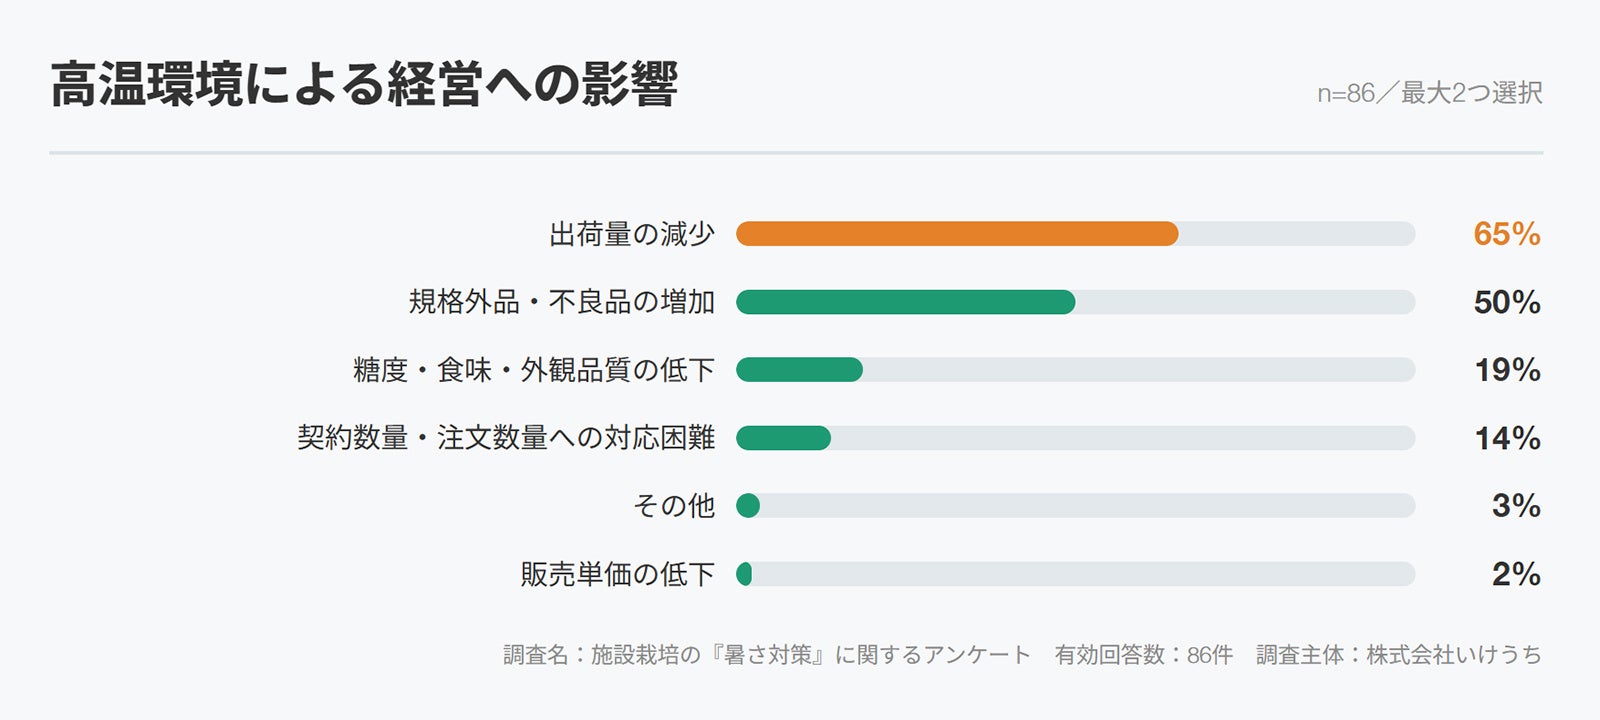1600x720 pixels.
Task: Click the 調査主体：株式会社いけうち credit
Action: 1399,655
